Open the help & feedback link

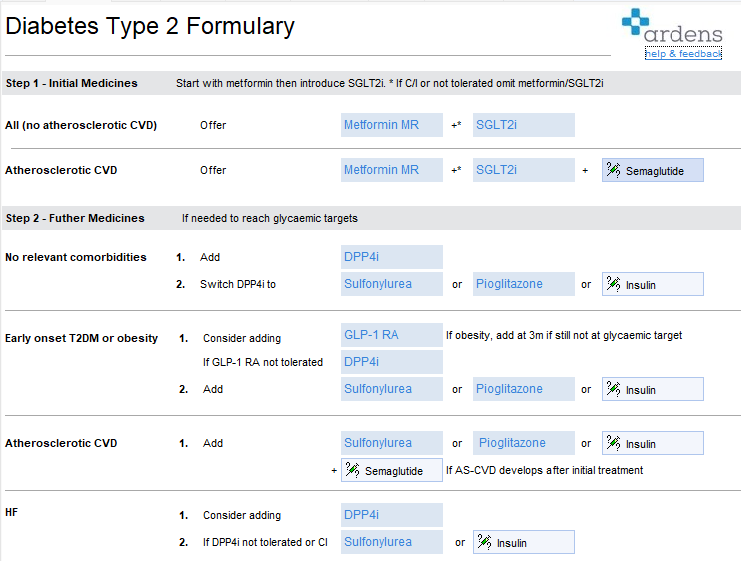pyautogui.click(x=682, y=54)
